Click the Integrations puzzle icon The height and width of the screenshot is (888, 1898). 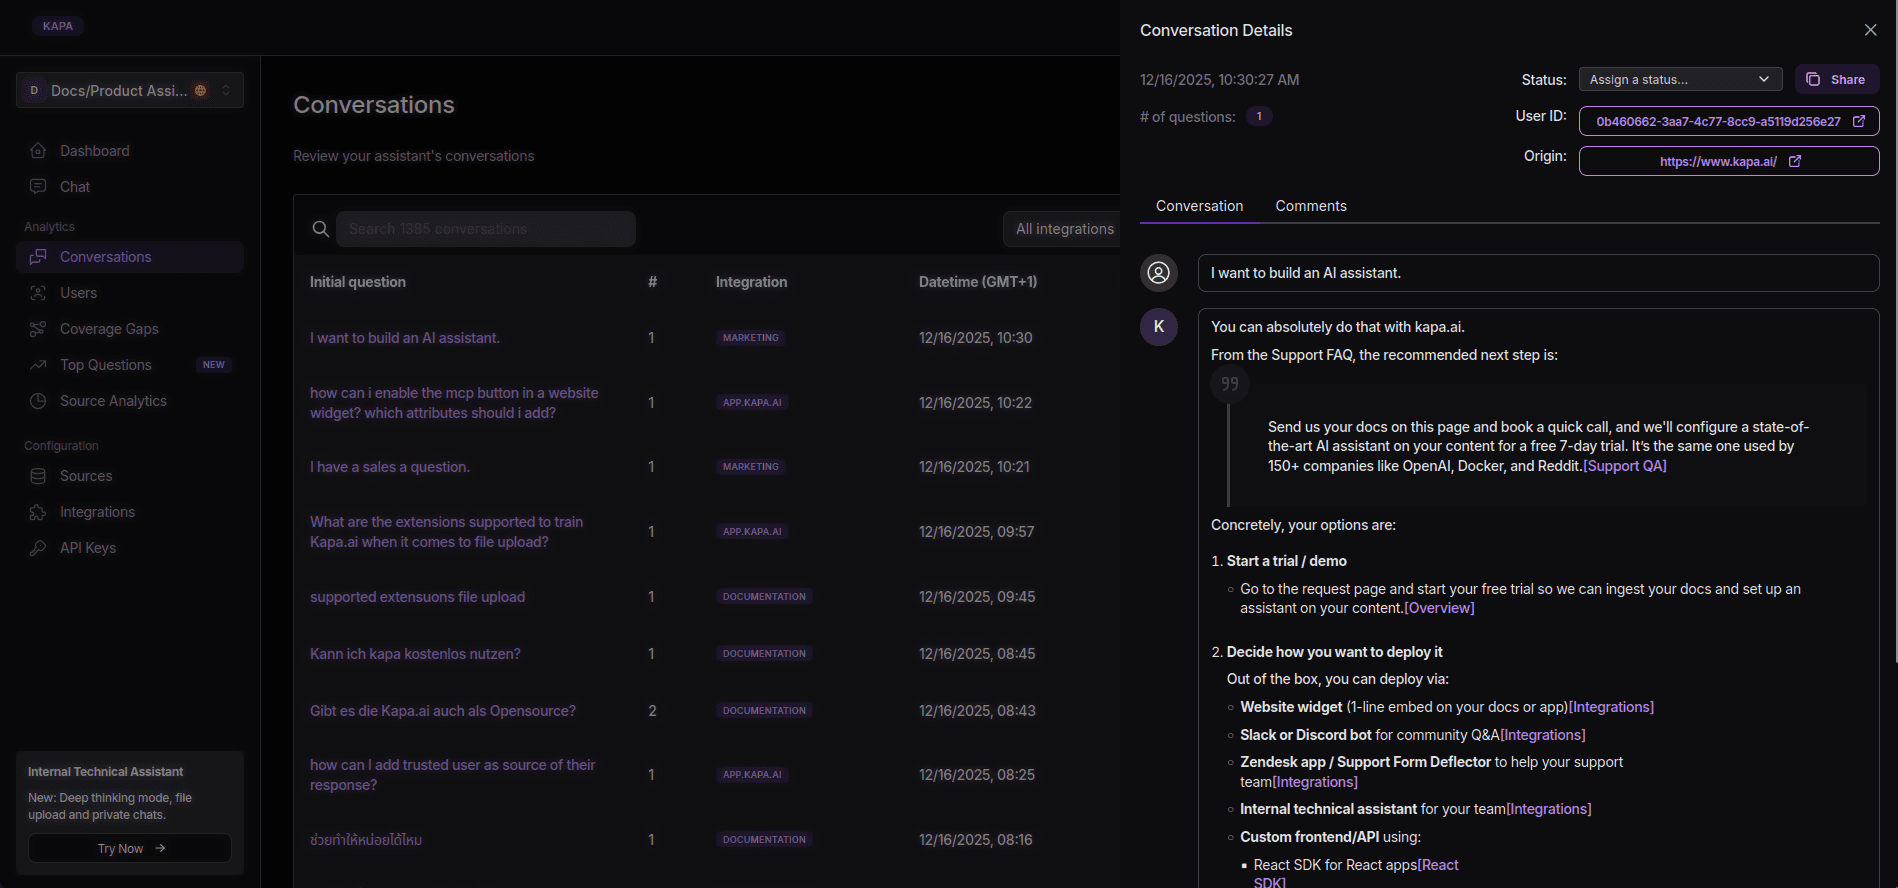tap(38, 512)
